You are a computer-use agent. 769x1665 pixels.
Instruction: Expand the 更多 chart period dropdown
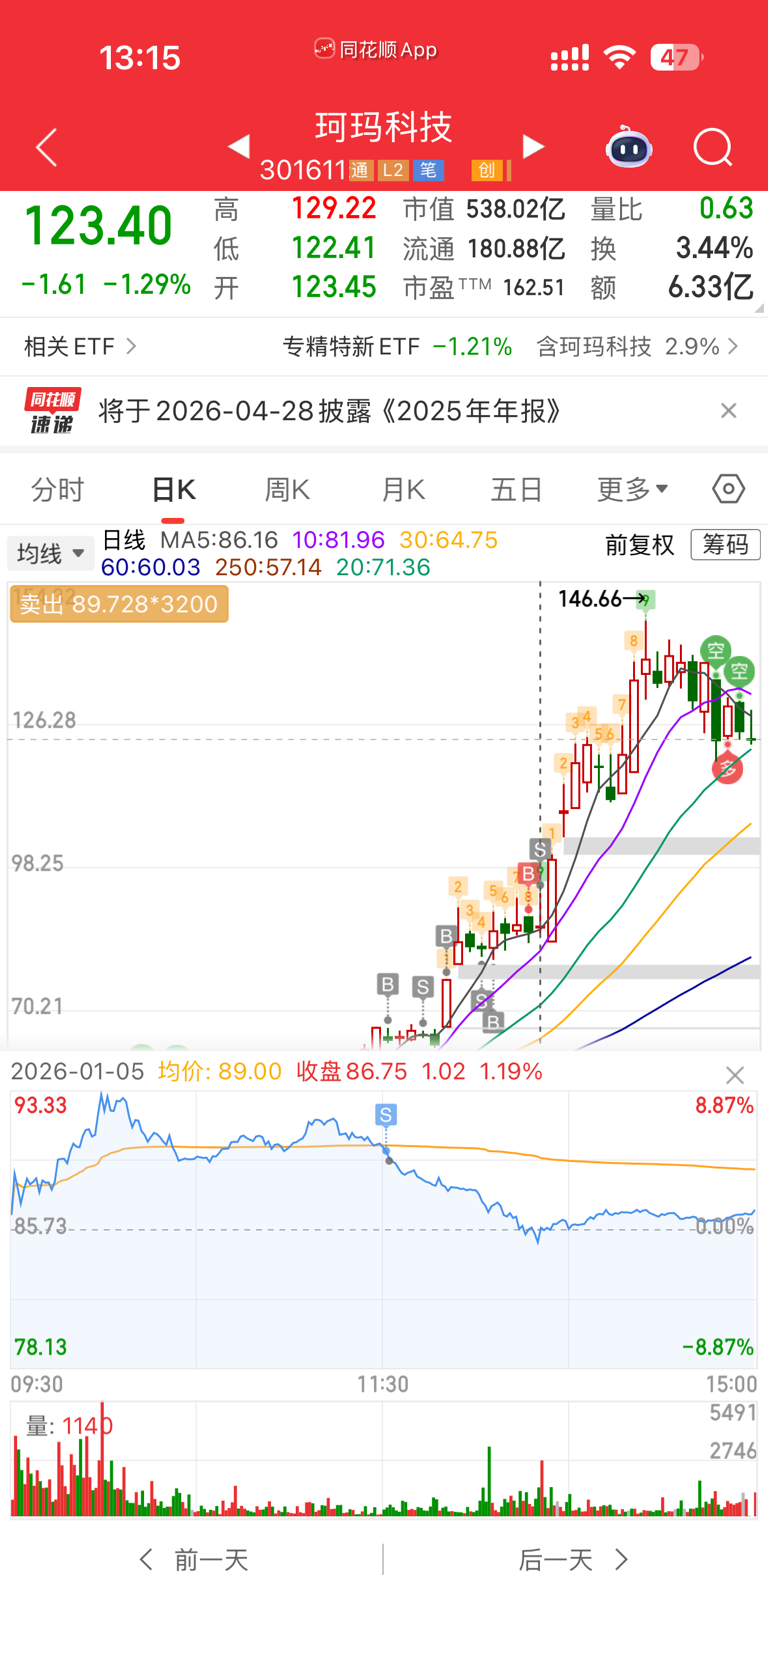tap(632, 489)
